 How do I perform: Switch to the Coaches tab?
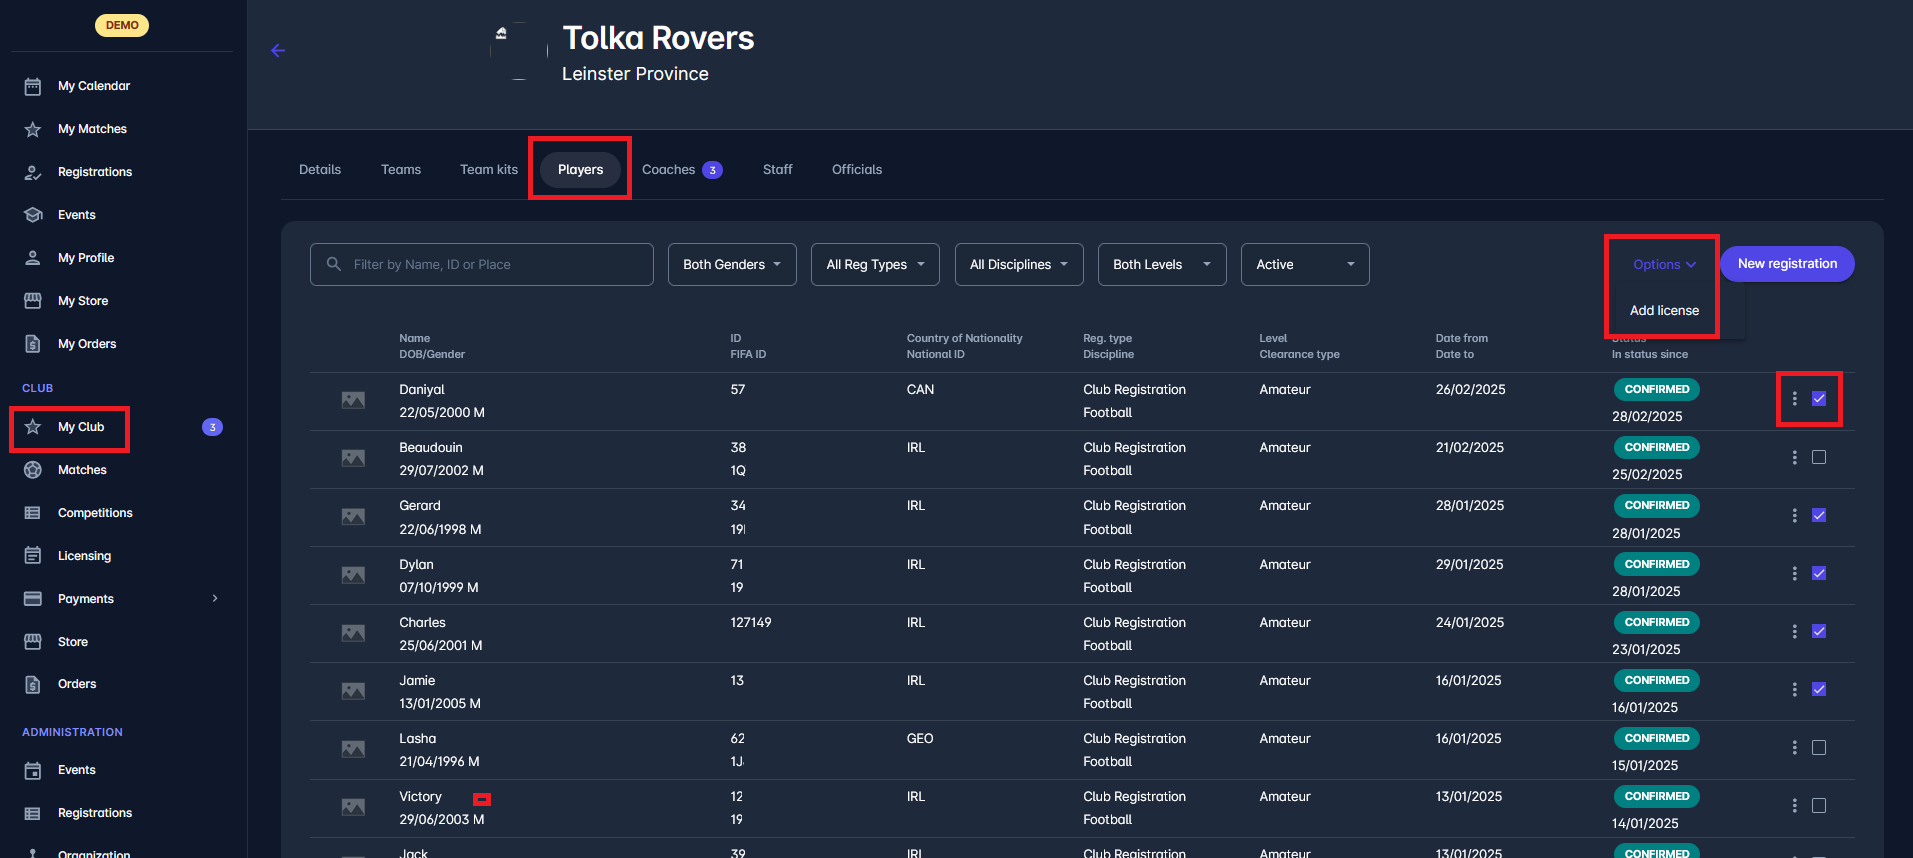[680, 170]
